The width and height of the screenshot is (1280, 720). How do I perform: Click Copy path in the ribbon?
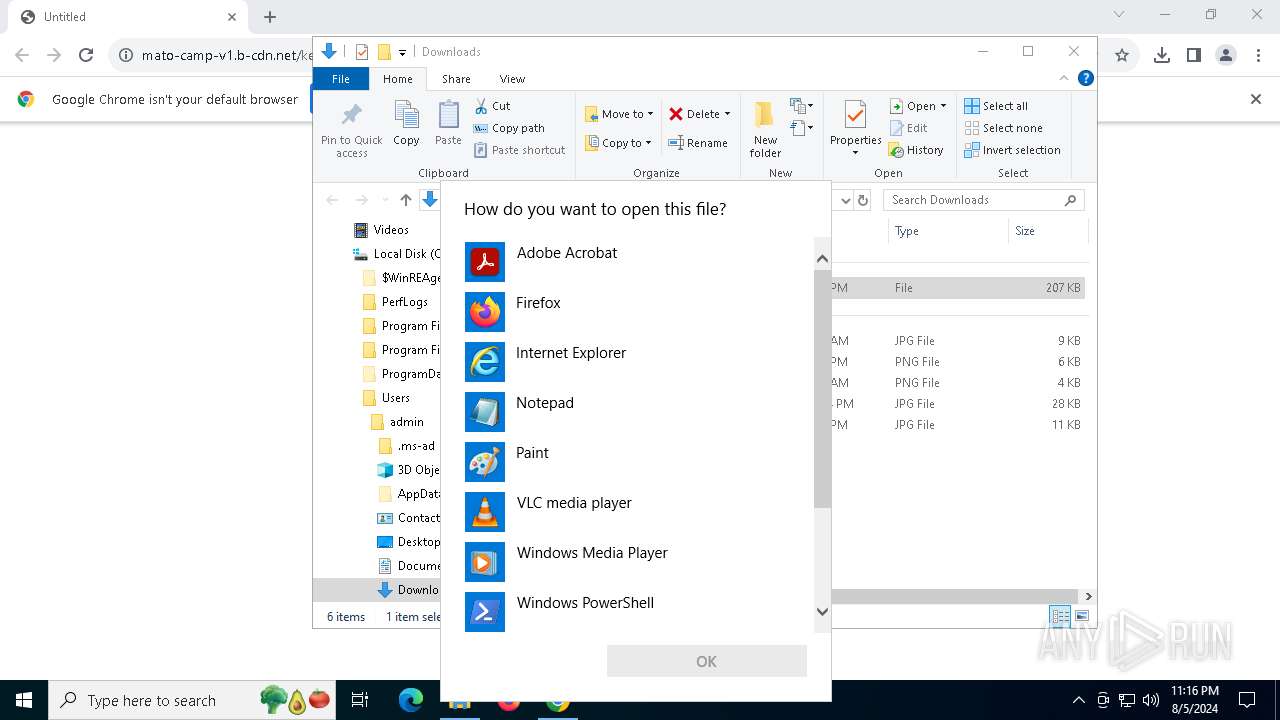point(509,128)
